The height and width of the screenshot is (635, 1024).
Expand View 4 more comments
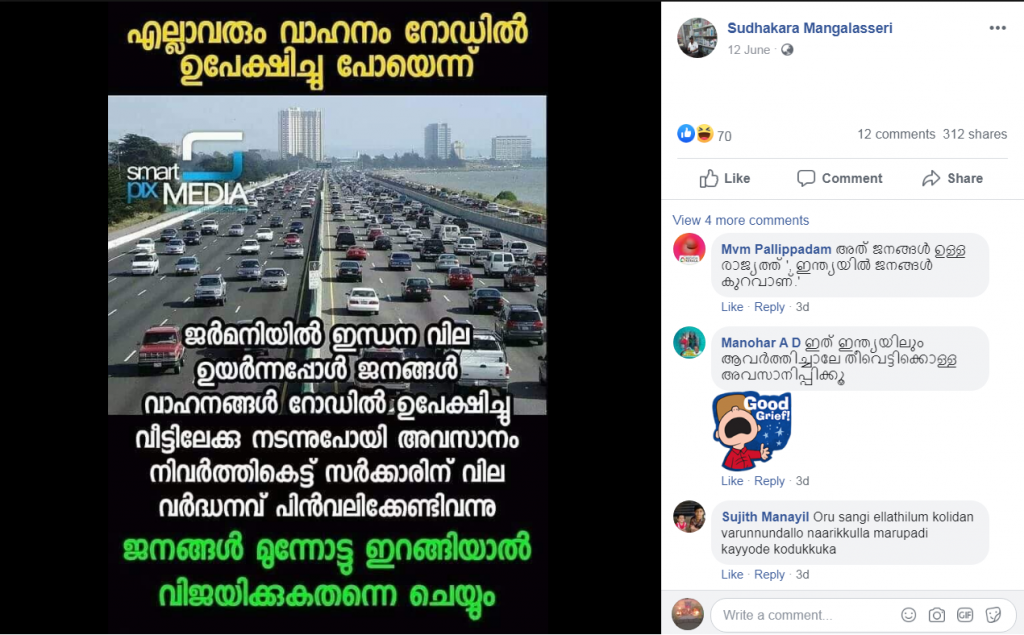741,220
